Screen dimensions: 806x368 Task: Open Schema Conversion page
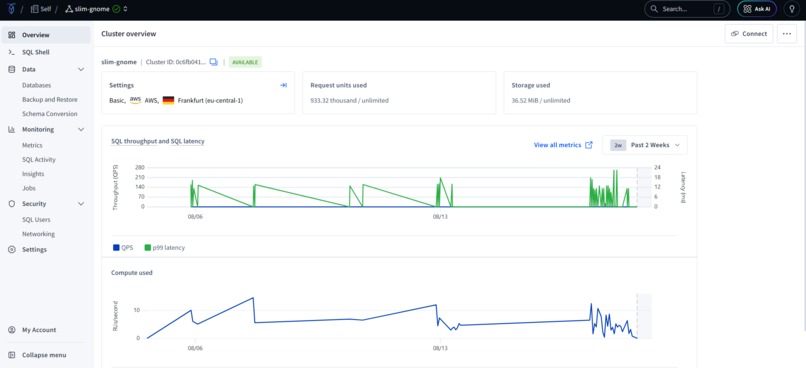click(50, 114)
